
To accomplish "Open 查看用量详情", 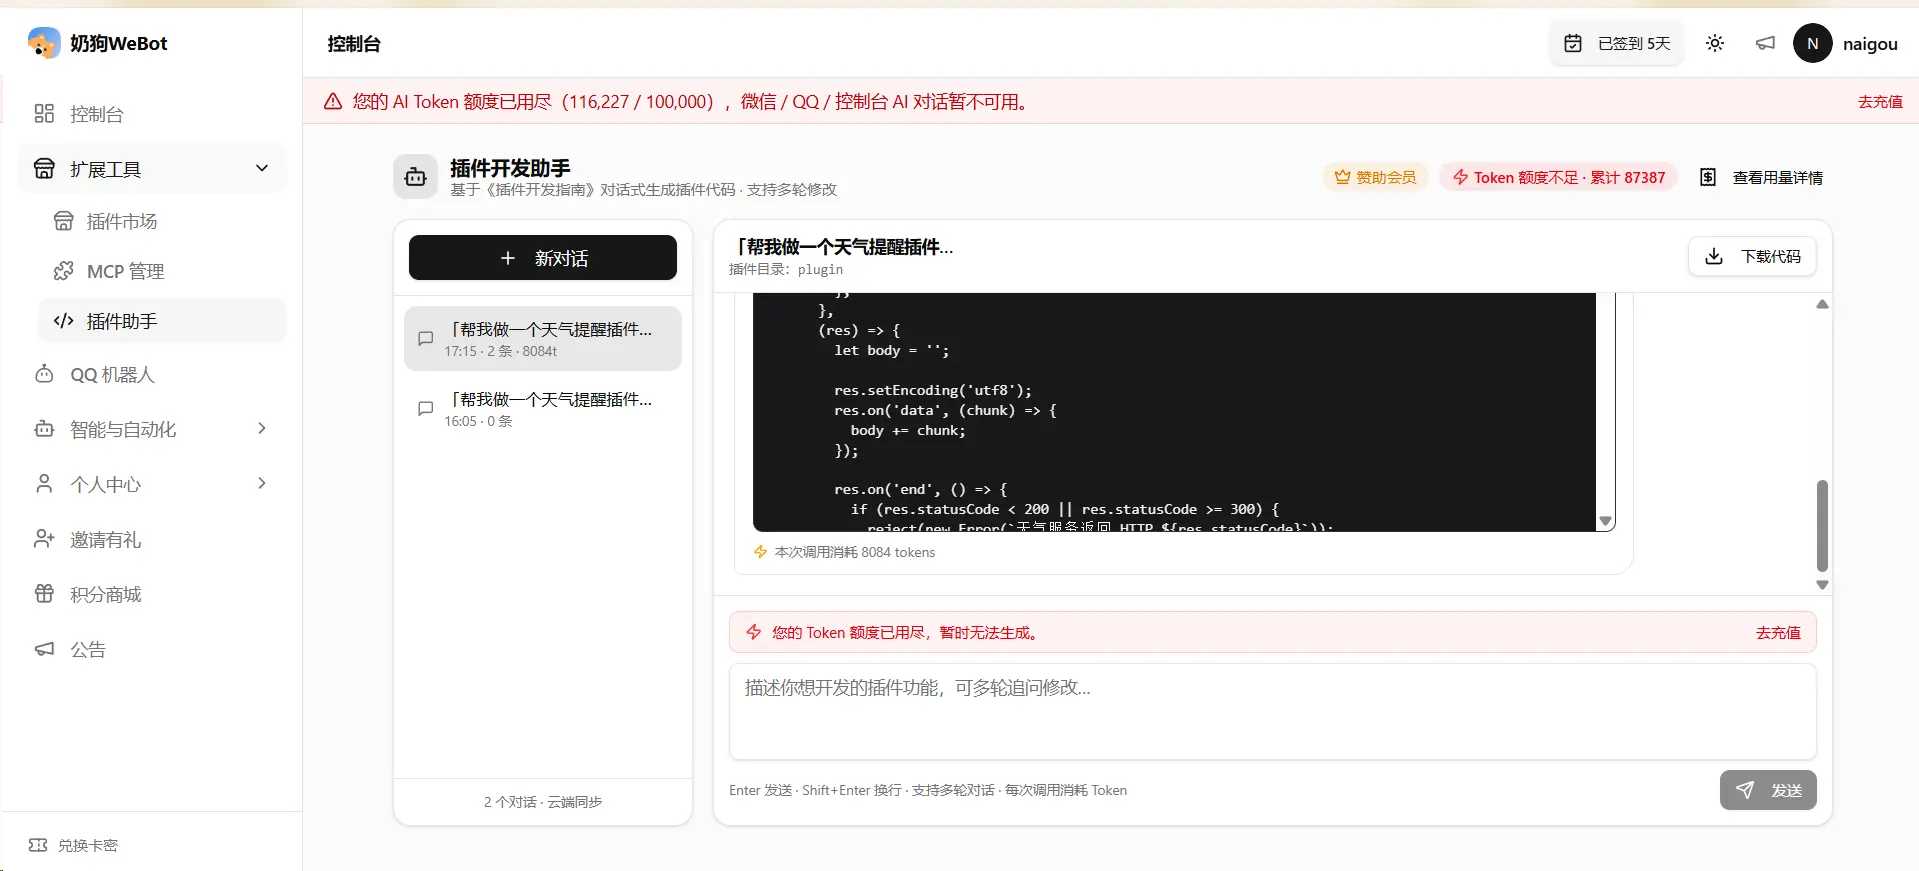I will point(1761,177).
